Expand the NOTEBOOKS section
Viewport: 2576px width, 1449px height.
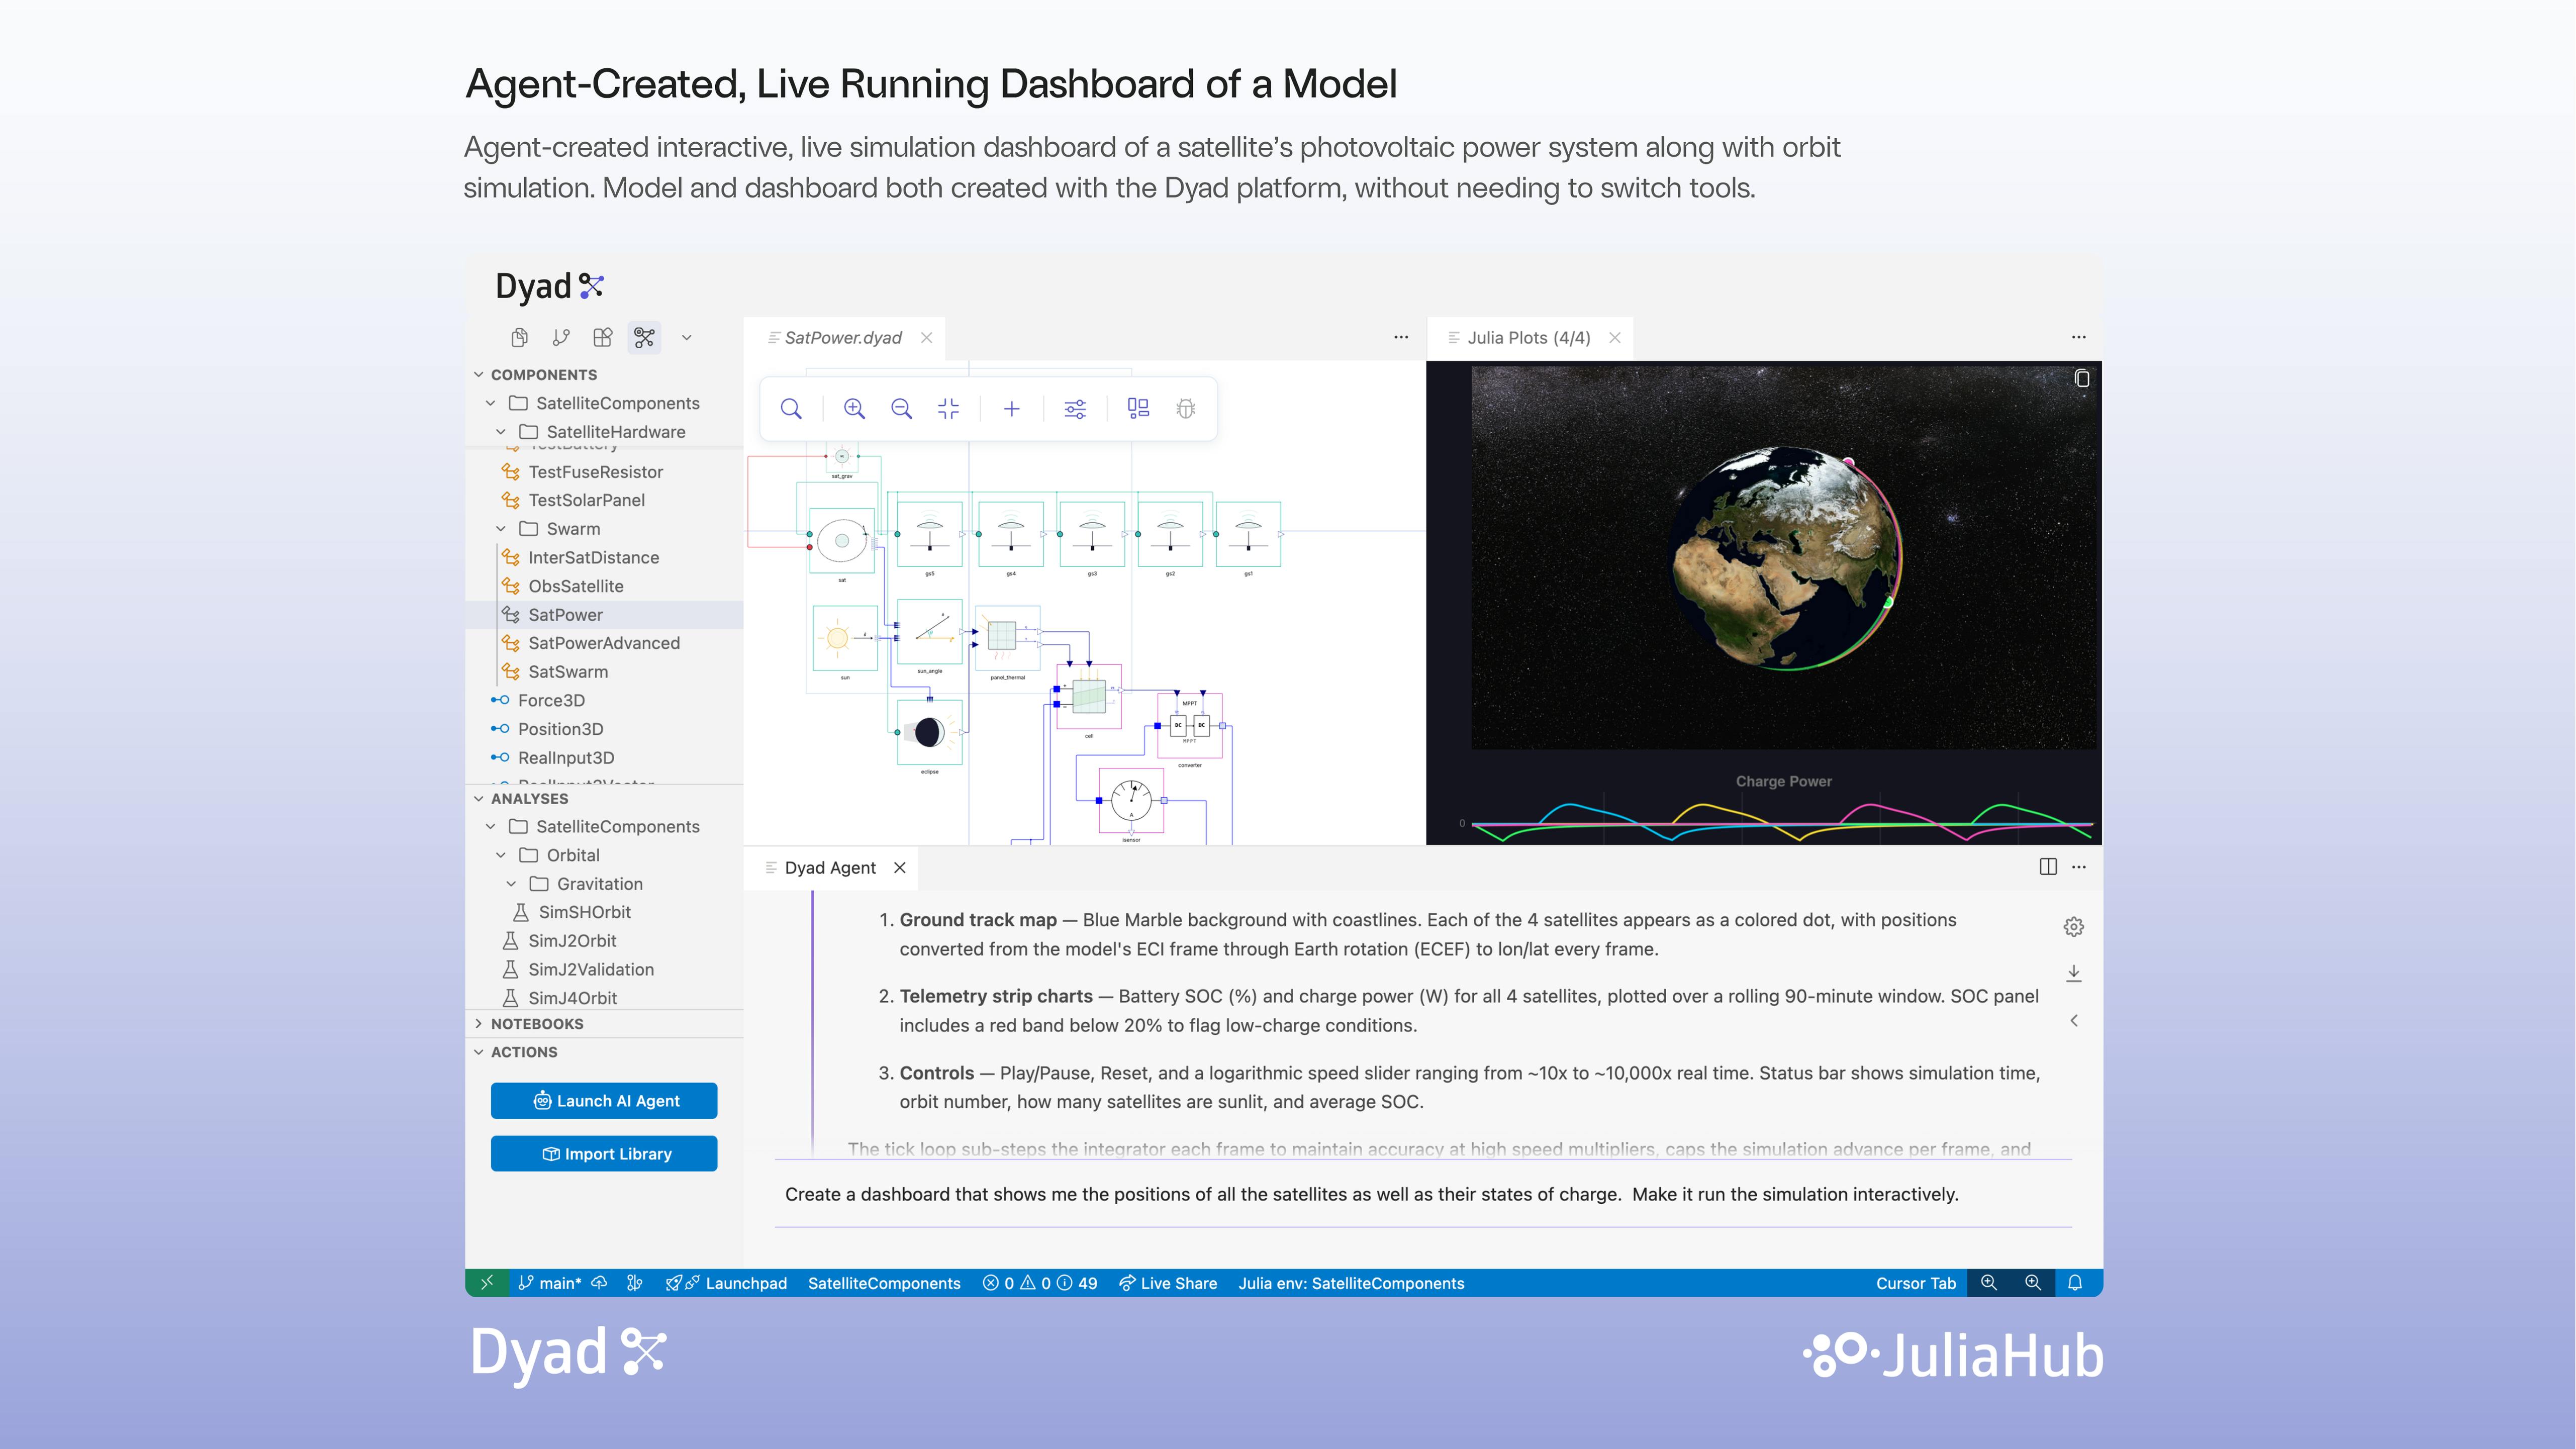pyautogui.click(x=479, y=1024)
